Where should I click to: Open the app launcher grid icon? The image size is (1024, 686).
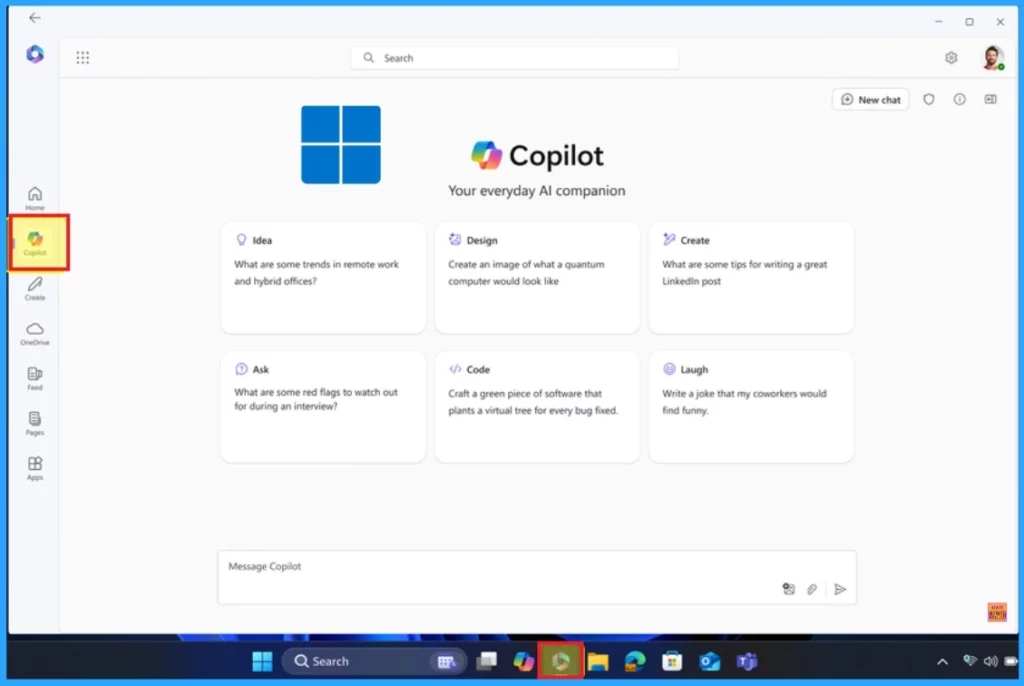[x=82, y=57]
